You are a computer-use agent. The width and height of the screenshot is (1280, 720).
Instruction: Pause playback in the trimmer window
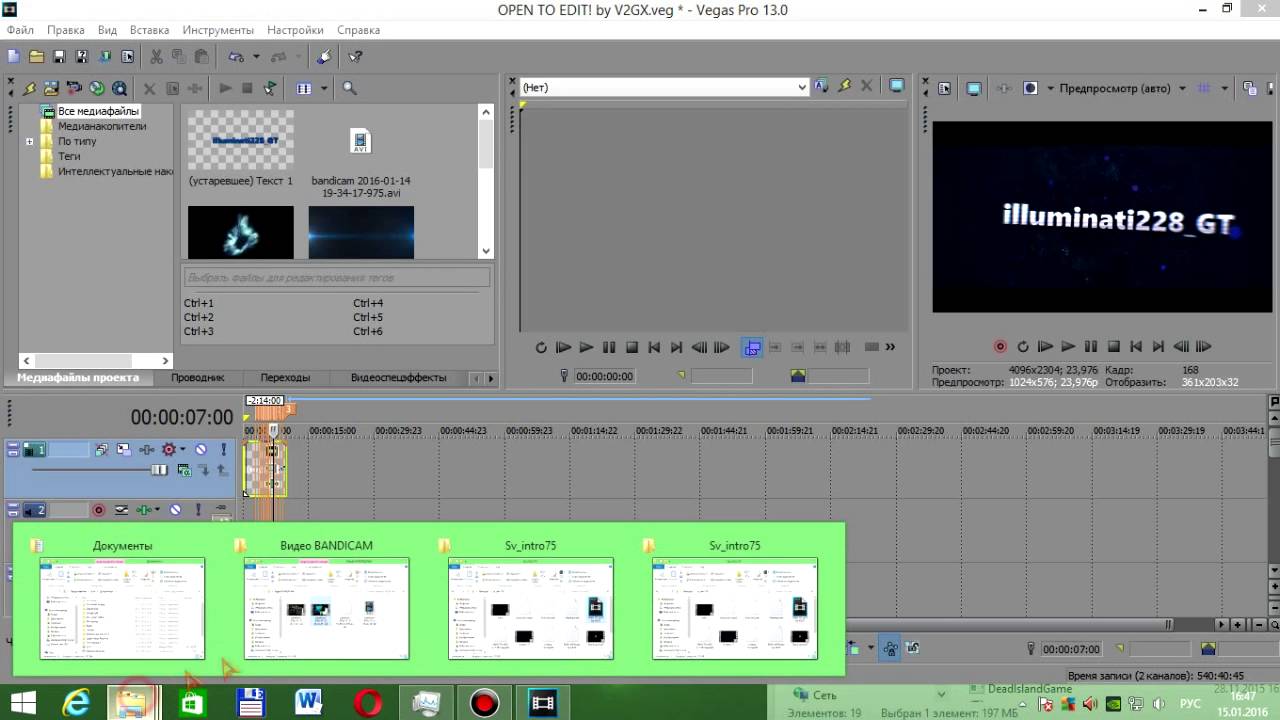coord(609,347)
